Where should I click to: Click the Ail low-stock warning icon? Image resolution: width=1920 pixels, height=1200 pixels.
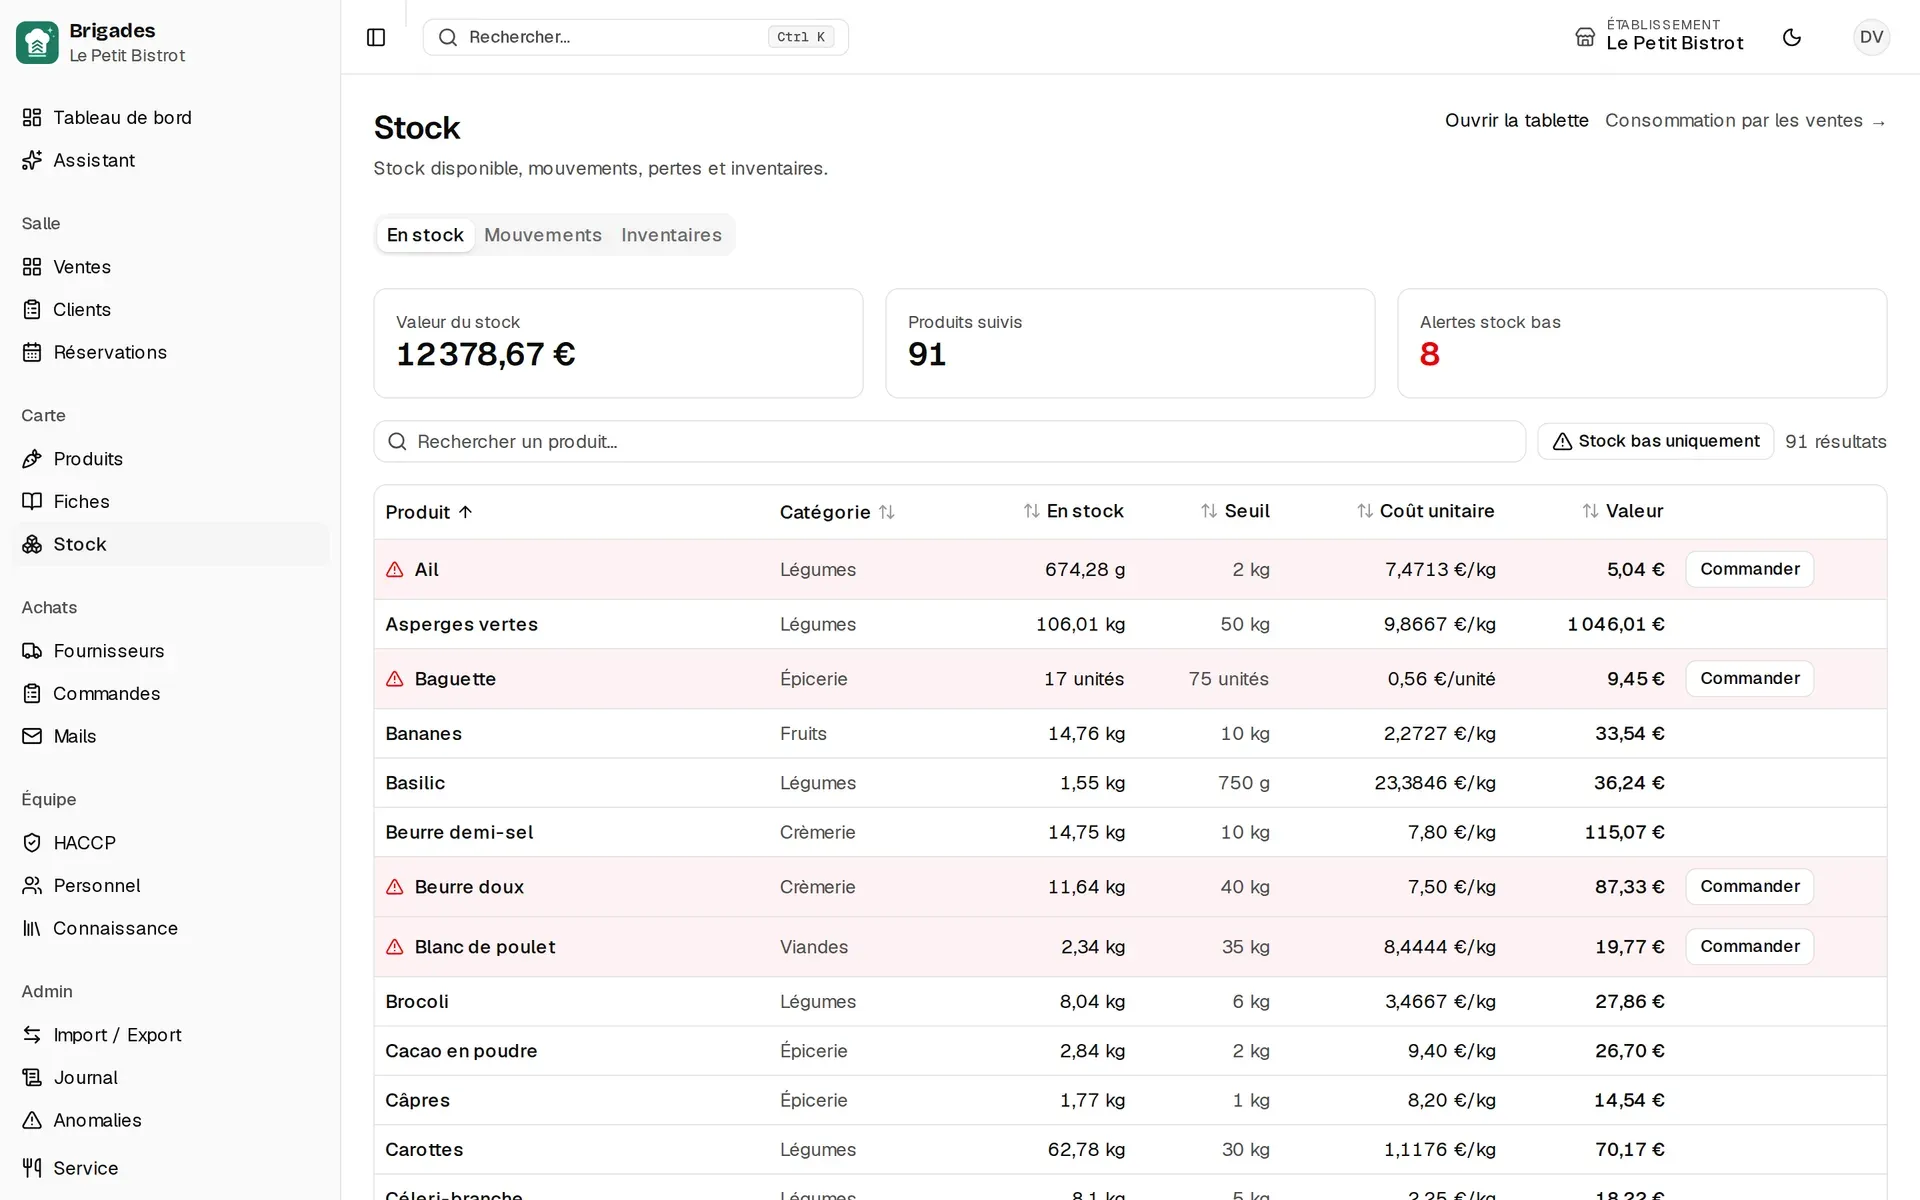[395, 569]
